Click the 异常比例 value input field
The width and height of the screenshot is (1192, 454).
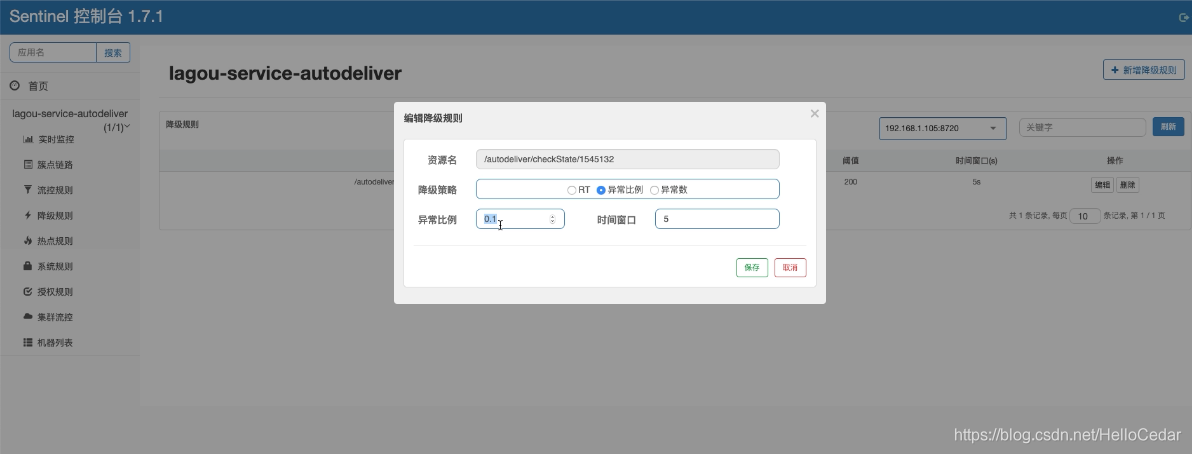tap(520, 219)
